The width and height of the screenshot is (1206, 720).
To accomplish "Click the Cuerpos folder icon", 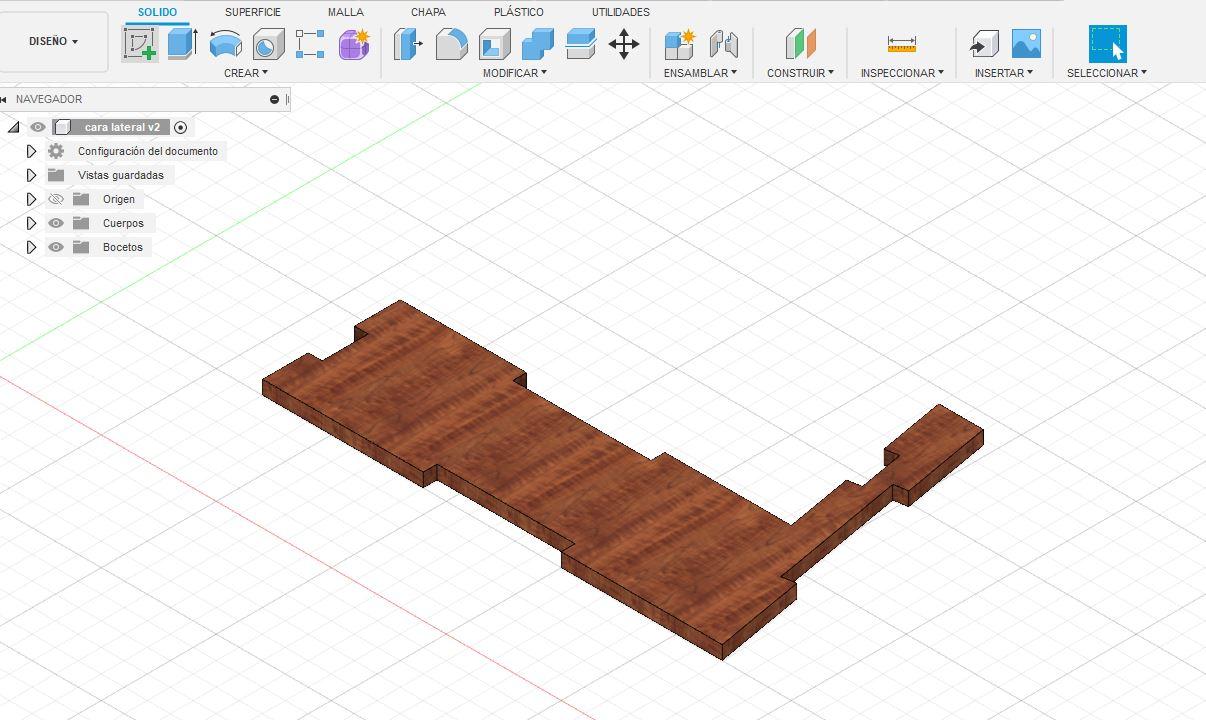I will pyautogui.click(x=81, y=223).
